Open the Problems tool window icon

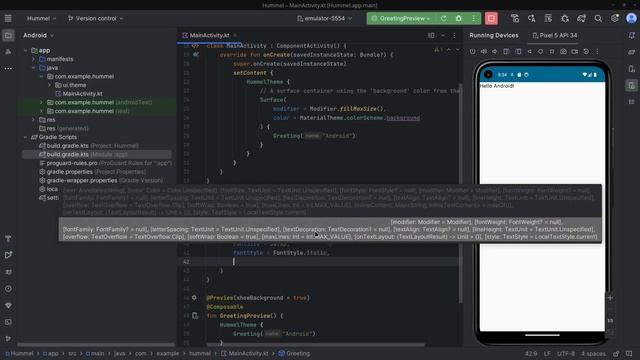pos(8,289)
